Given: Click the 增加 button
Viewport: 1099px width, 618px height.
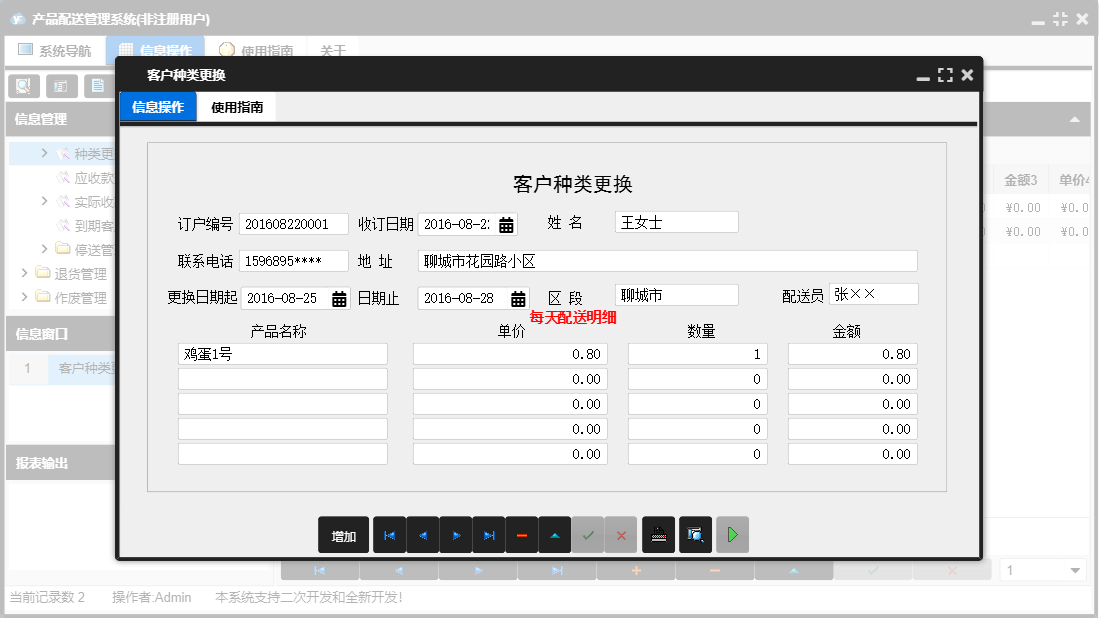Looking at the screenshot, I should click(x=344, y=535).
